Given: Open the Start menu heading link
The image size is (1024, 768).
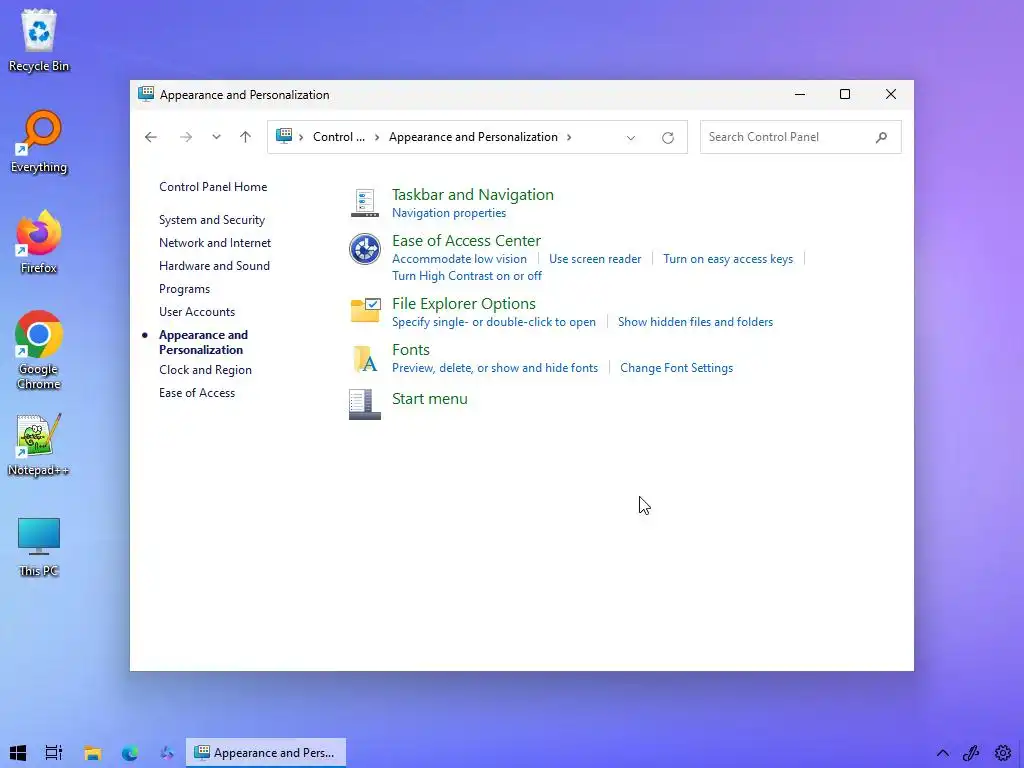Looking at the screenshot, I should pyautogui.click(x=430, y=398).
